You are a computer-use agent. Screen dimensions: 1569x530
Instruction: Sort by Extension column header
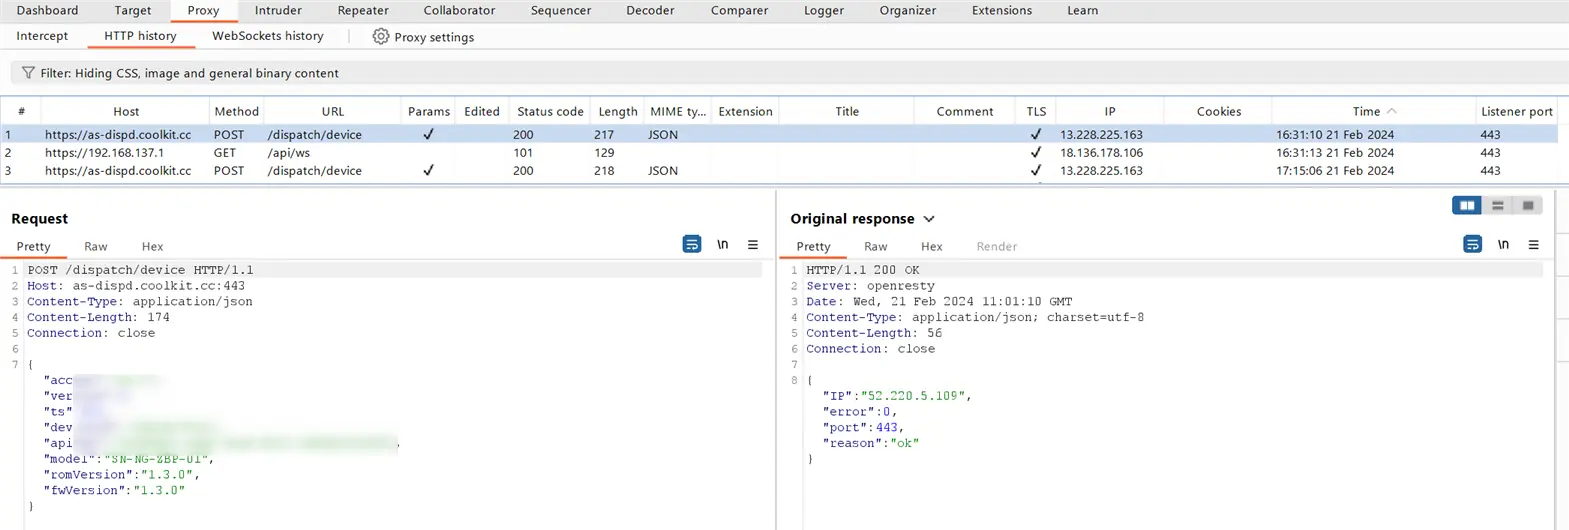pos(745,111)
